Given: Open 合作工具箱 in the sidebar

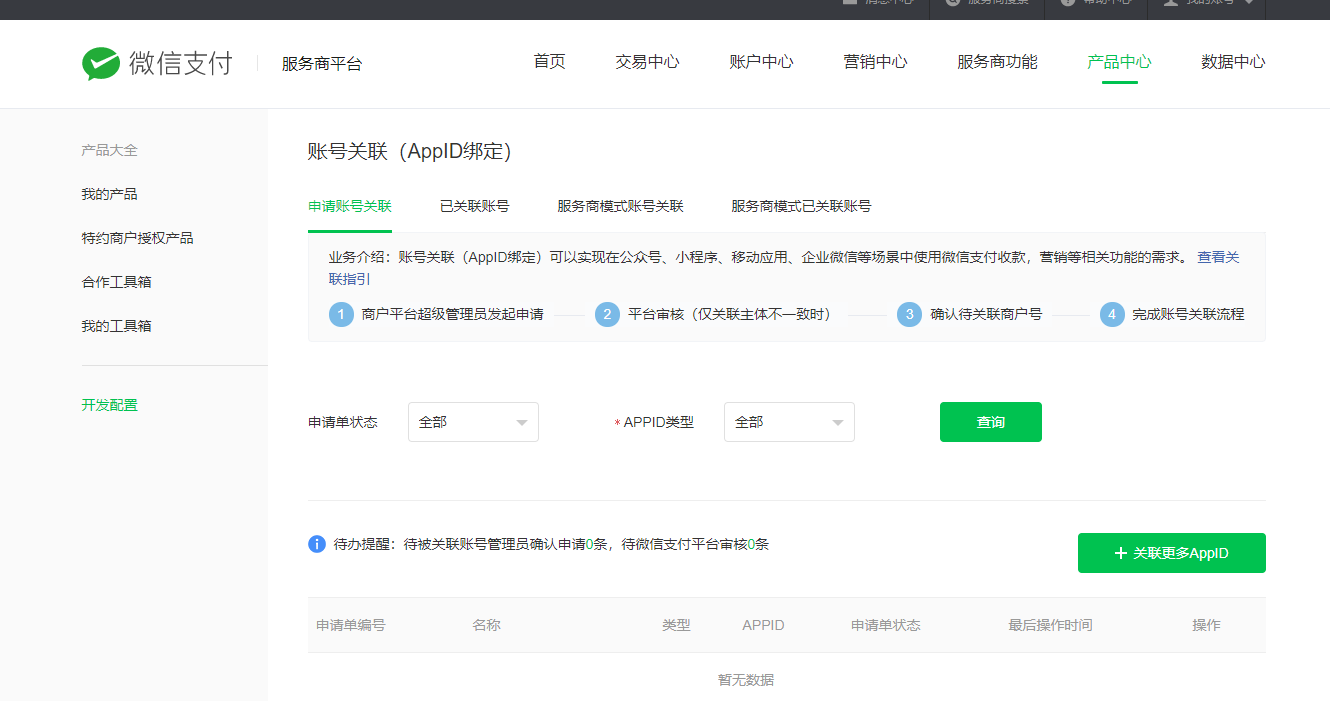Looking at the screenshot, I should [x=116, y=282].
